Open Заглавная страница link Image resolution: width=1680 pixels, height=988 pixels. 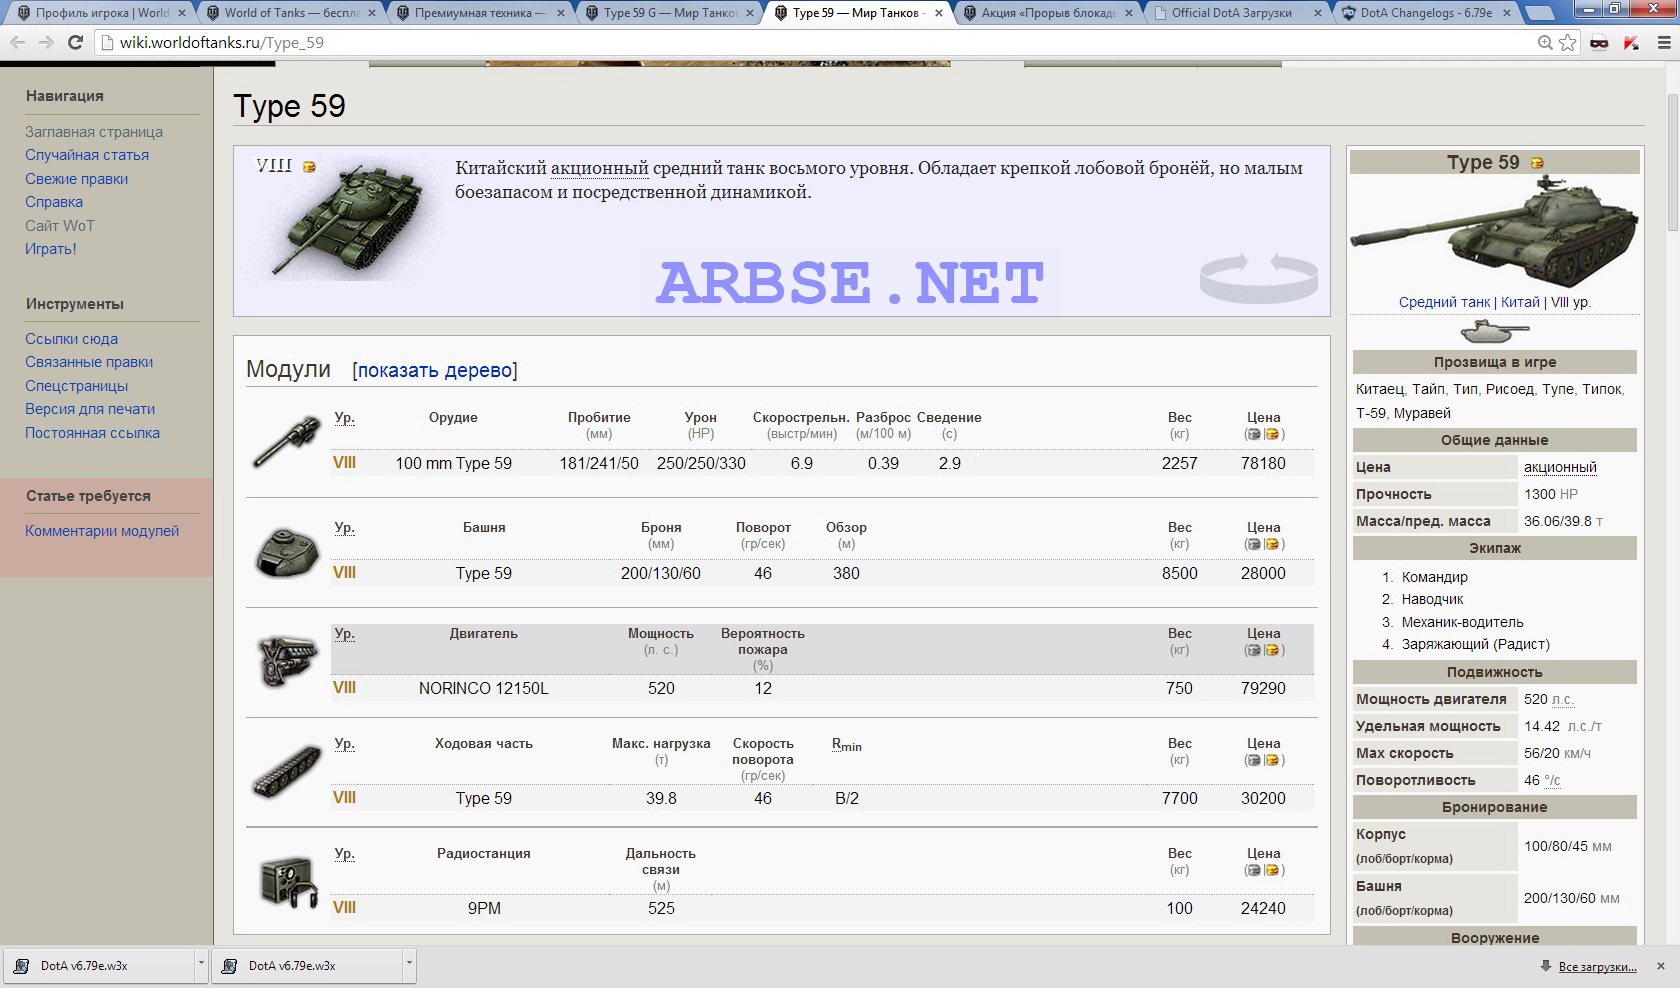(x=94, y=132)
